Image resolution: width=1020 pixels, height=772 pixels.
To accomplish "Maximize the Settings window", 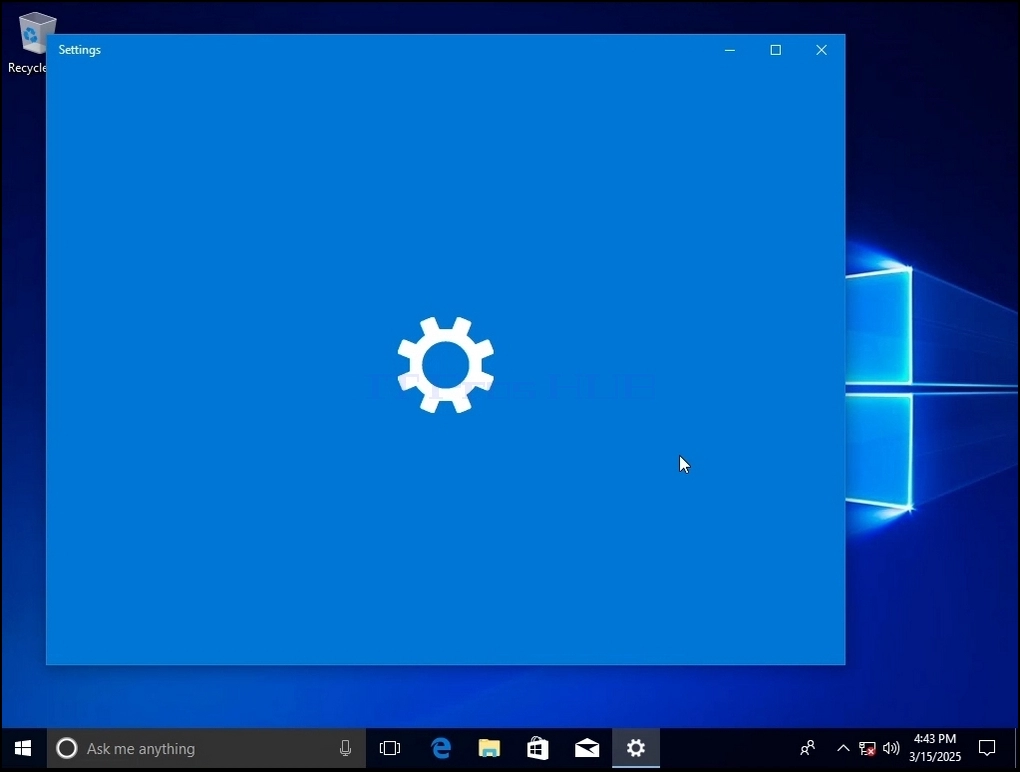I will pos(775,50).
